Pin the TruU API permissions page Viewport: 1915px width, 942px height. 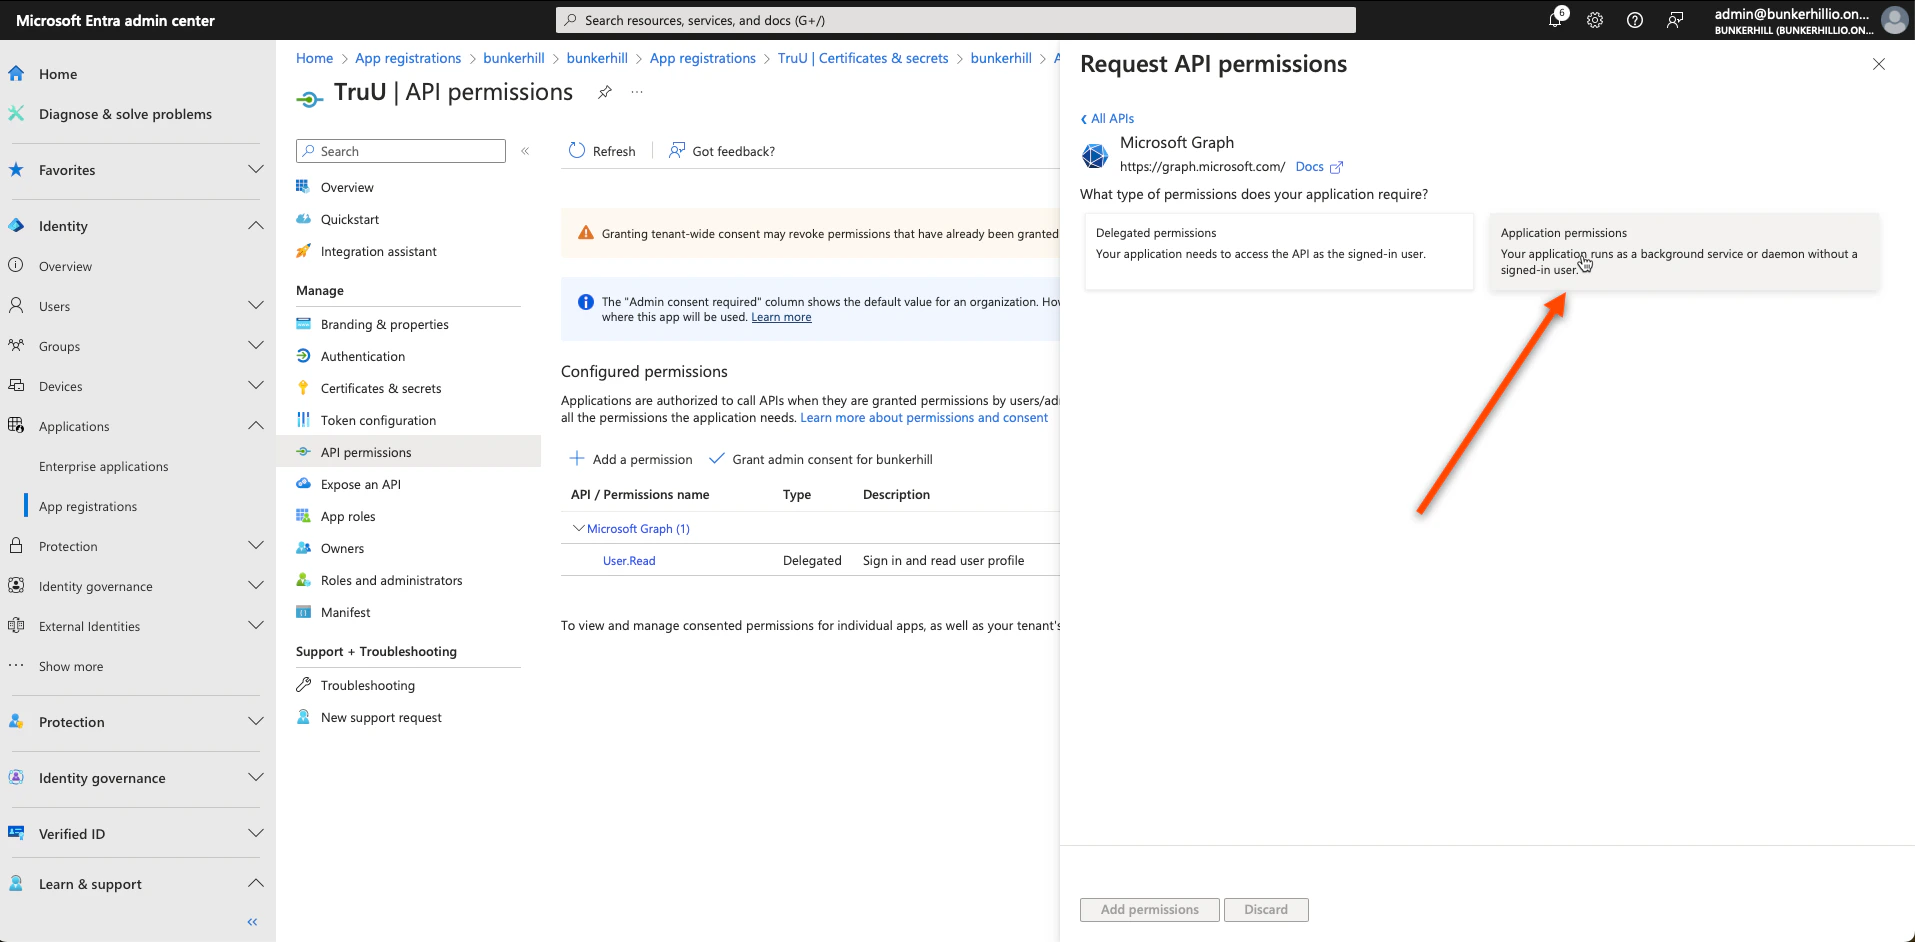(604, 92)
